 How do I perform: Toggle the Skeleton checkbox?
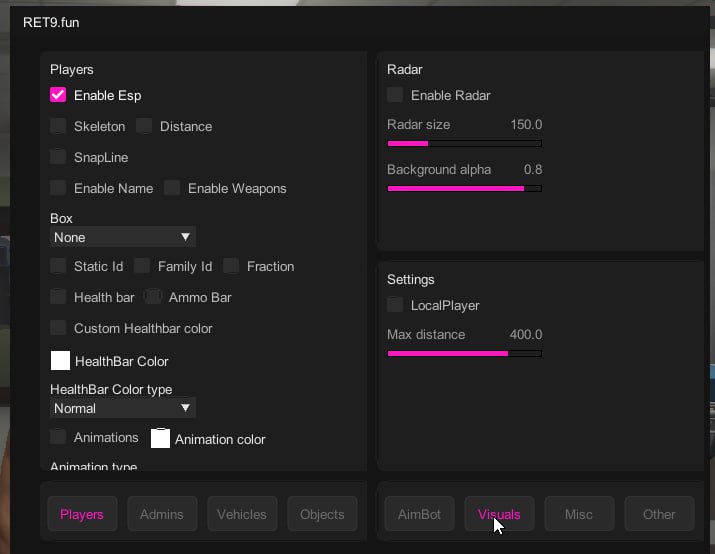(x=58, y=126)
